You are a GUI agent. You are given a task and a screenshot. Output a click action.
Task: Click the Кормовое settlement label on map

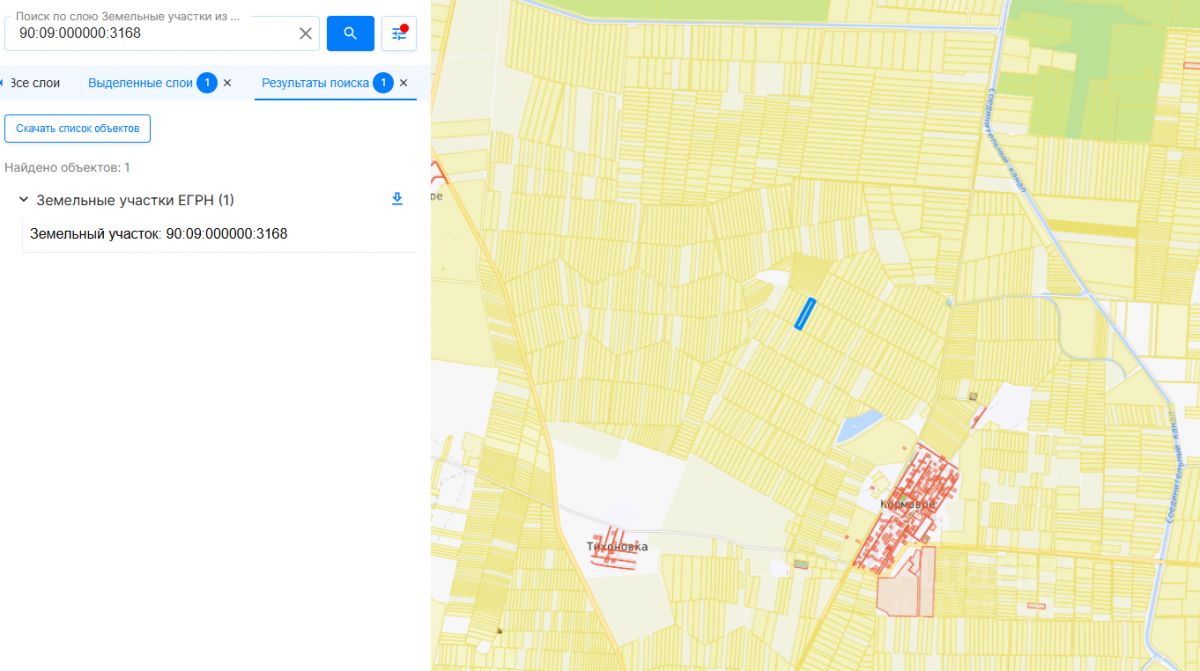tap(907, 505)
